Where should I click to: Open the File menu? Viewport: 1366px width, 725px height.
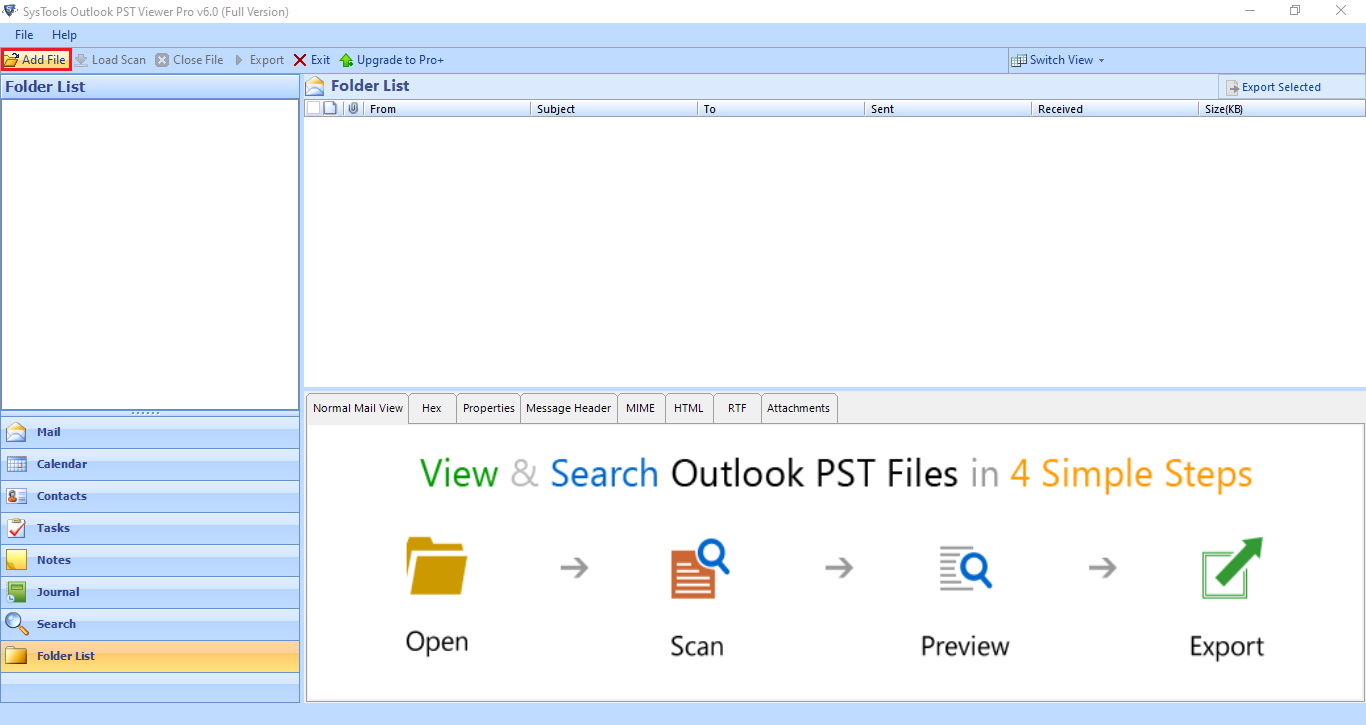(x=24, y=35)
